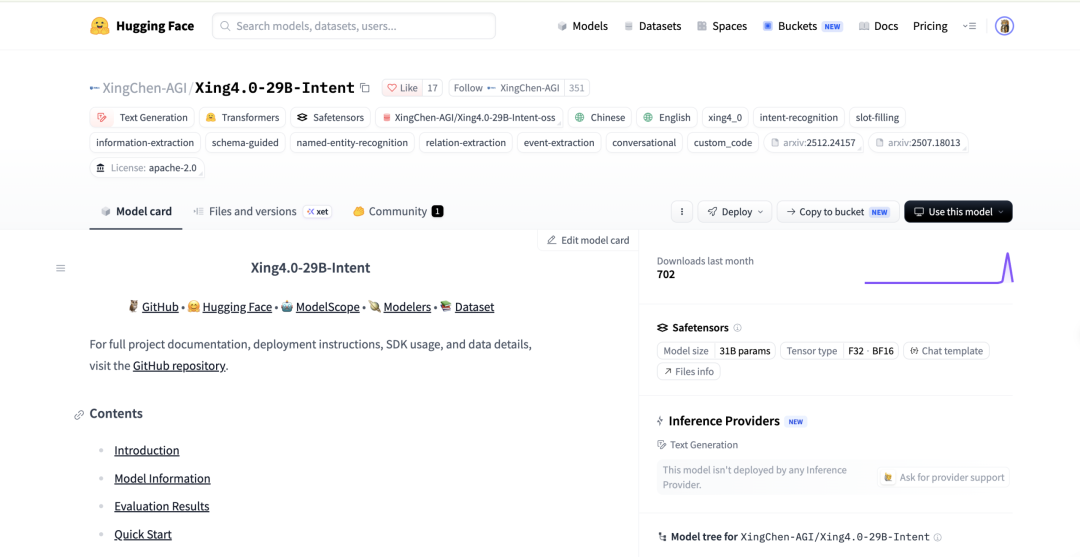
Task: Click the custom_code tag
Action: pos(723,143)
